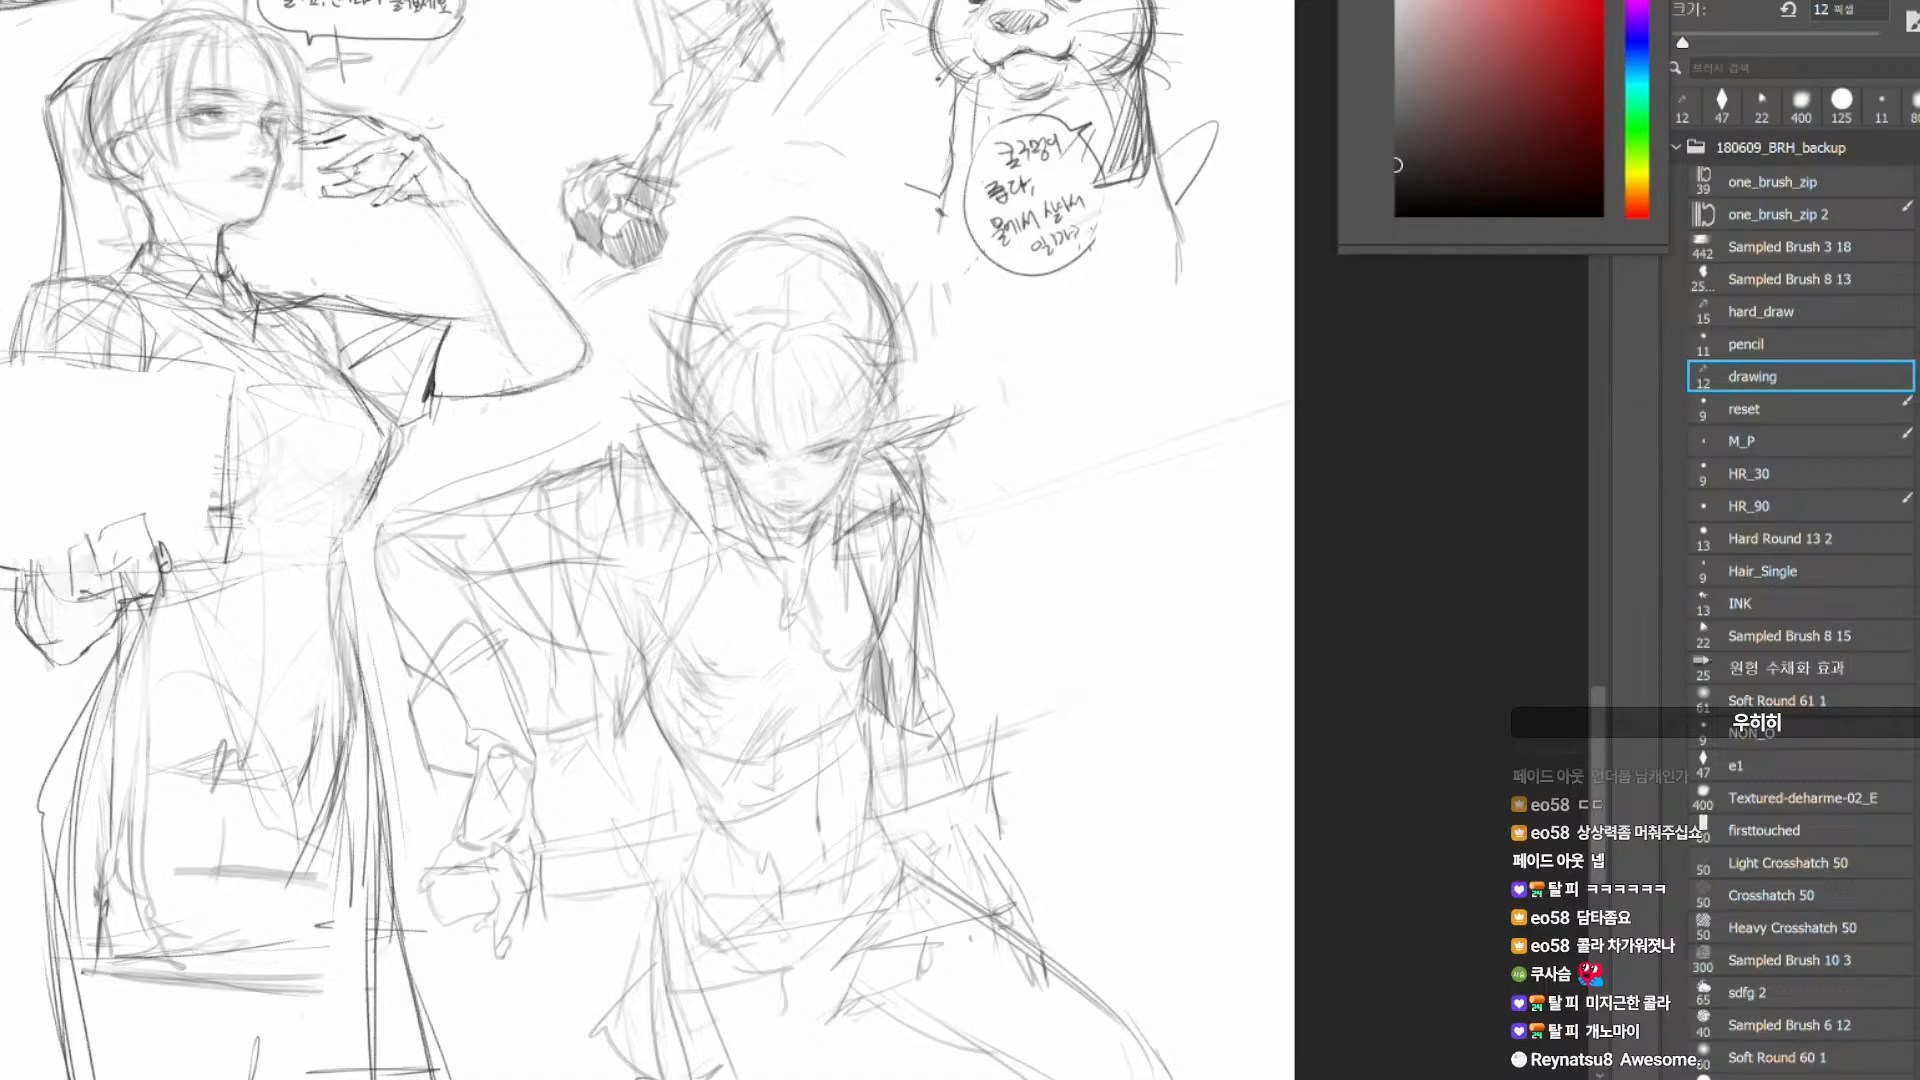
Task: Select the 125 hard round recent brush
Action: [1841, 105]
